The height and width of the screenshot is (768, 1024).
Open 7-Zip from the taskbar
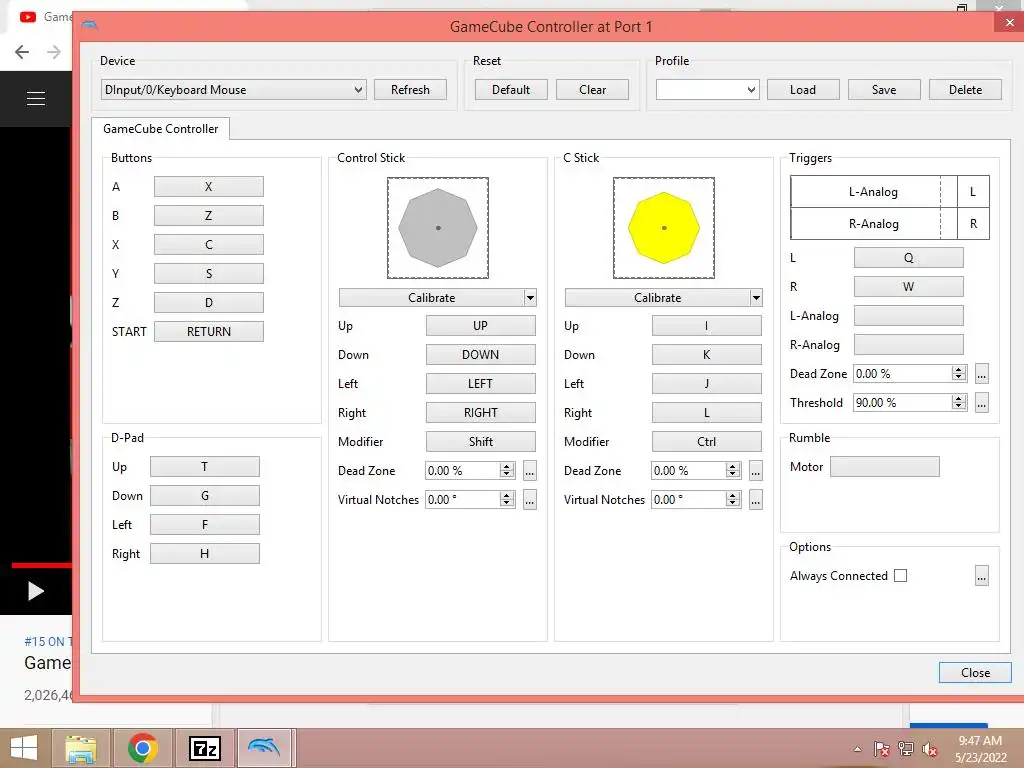click(x=204, y=748)
